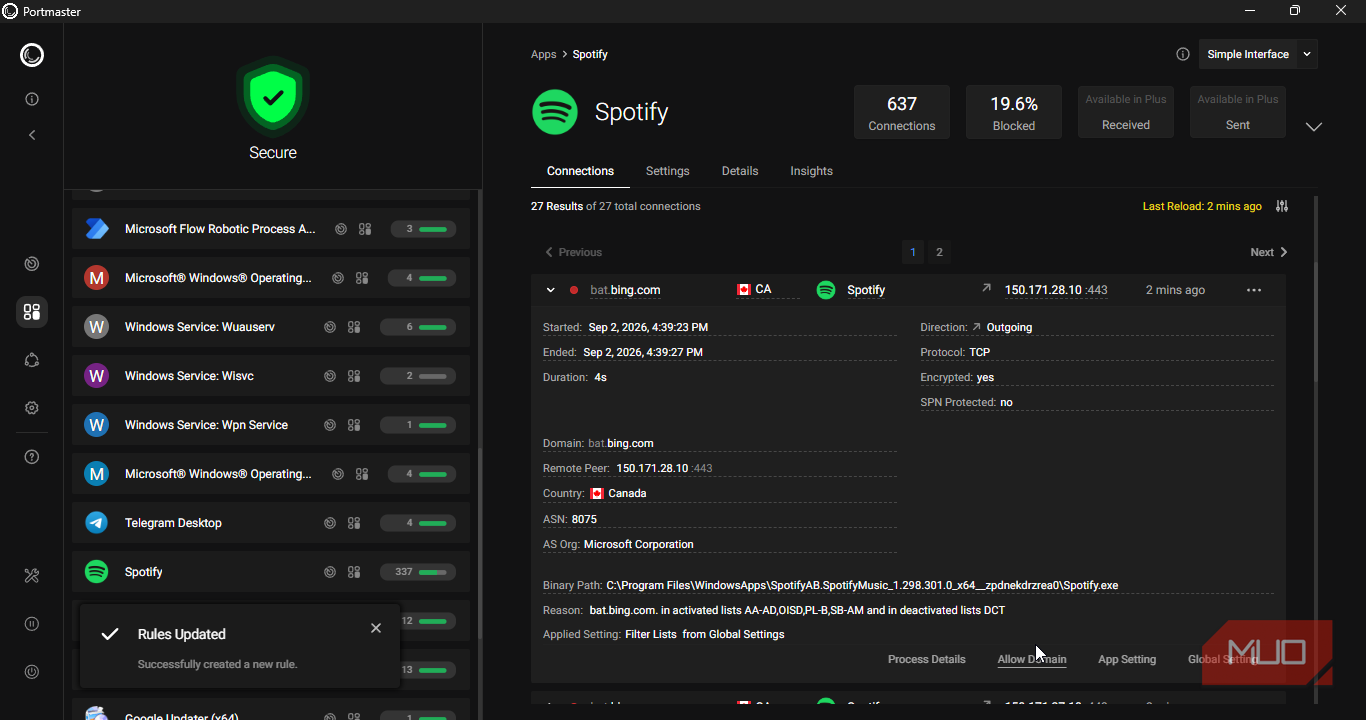This screenshot has width=1366, height=720.
Task: Click App Setting link
Action: [x=1127, y=659]
